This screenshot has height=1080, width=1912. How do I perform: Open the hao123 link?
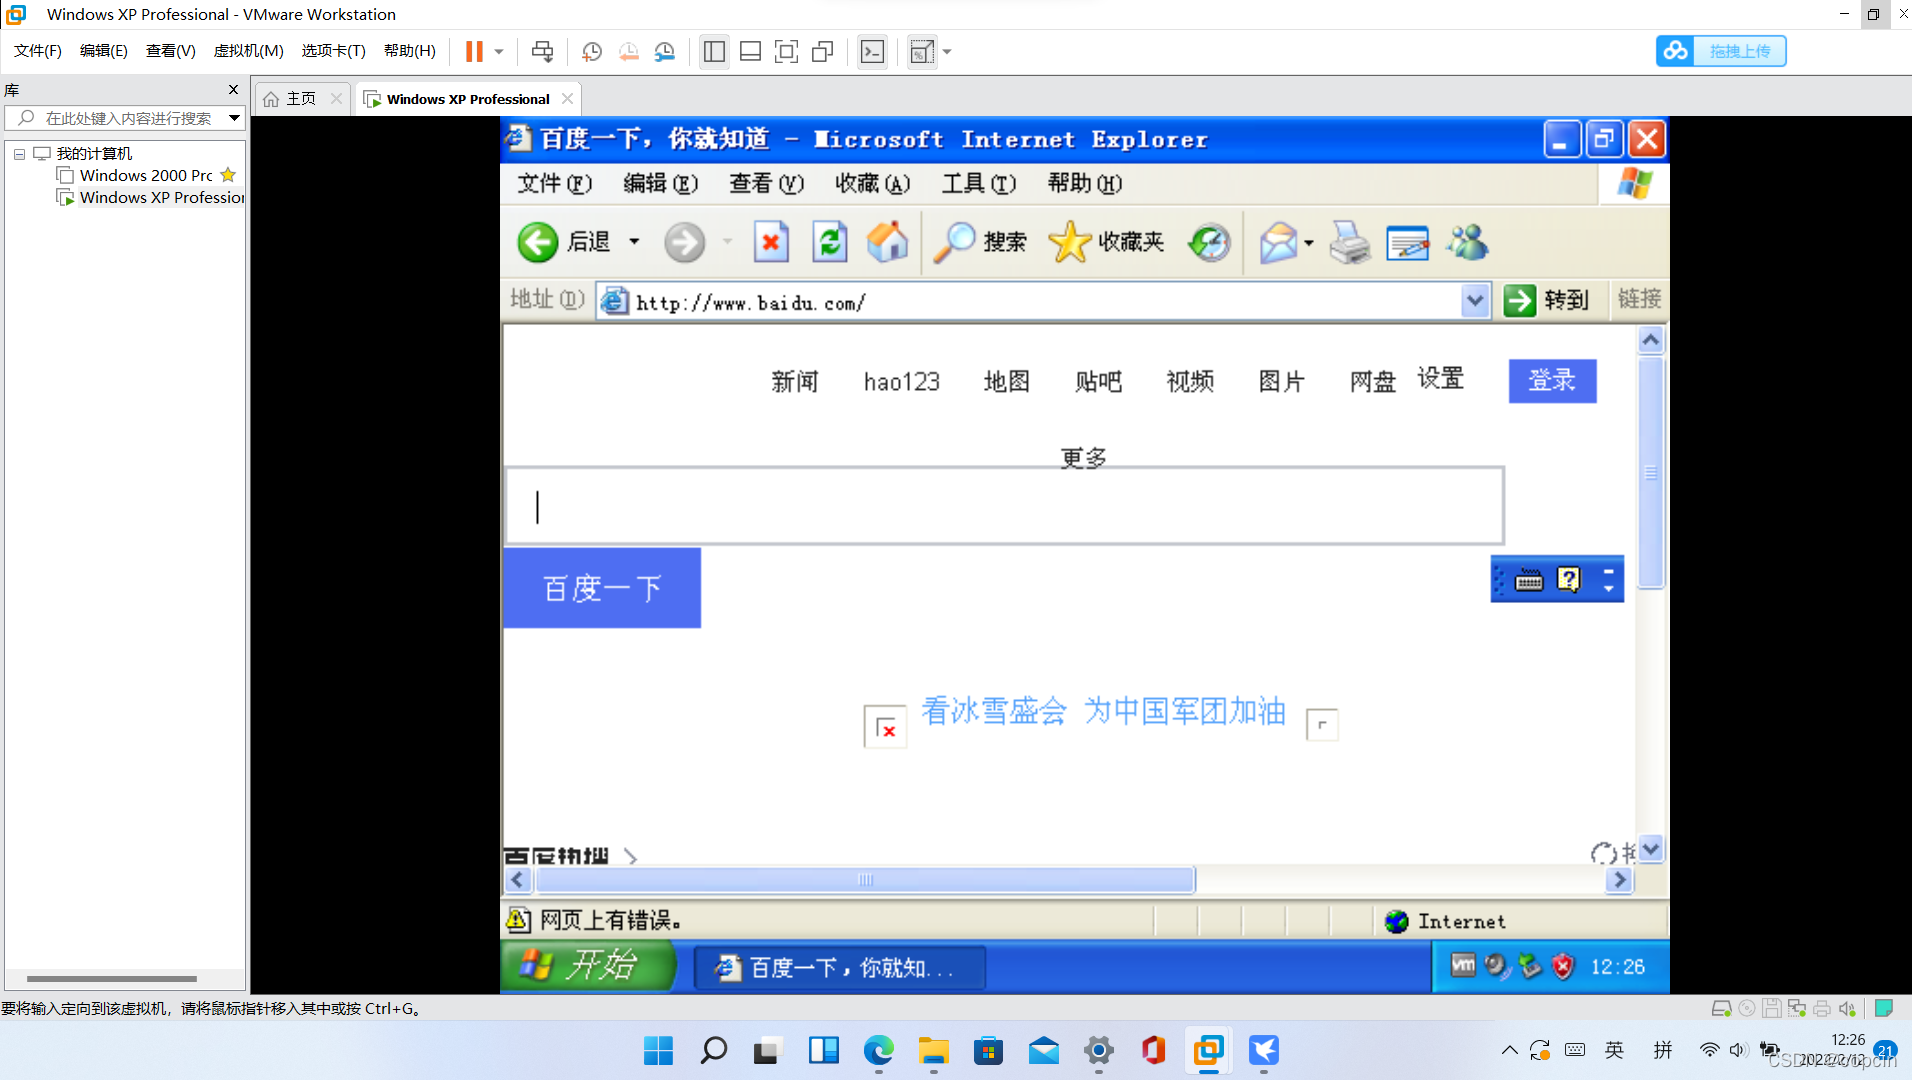[902, 381]
